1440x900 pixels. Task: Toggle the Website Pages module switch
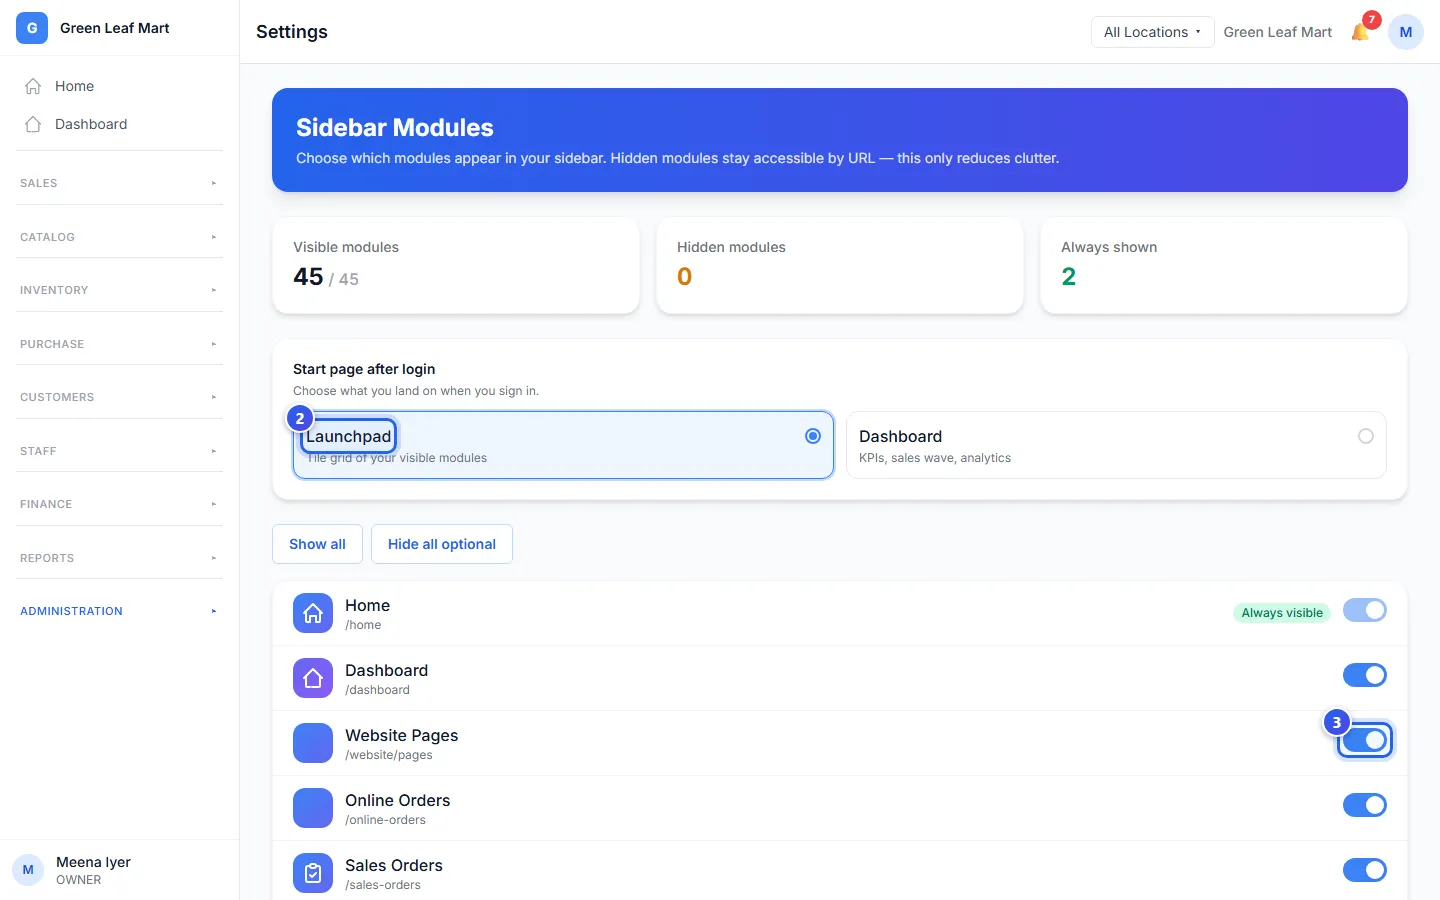click(x=1365, y=740)
